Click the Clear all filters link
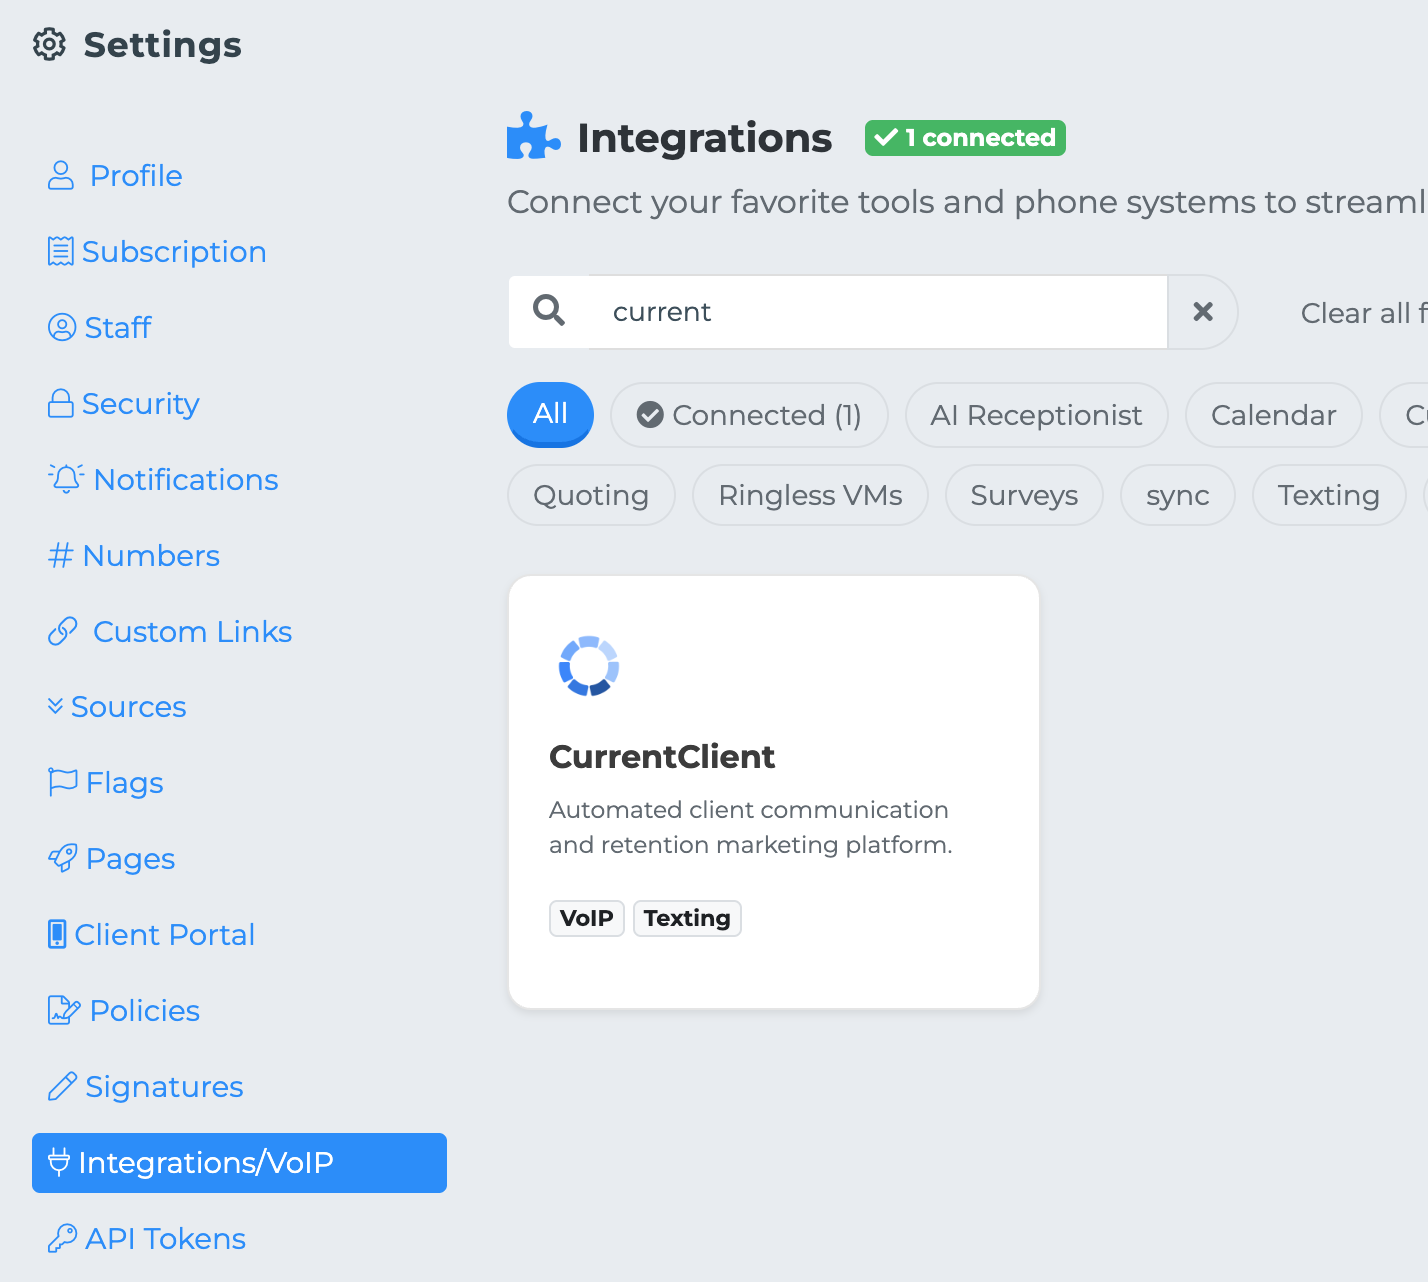Image resolution: width=1428 pixels, height=1282 pixels. pos(1362,313)
